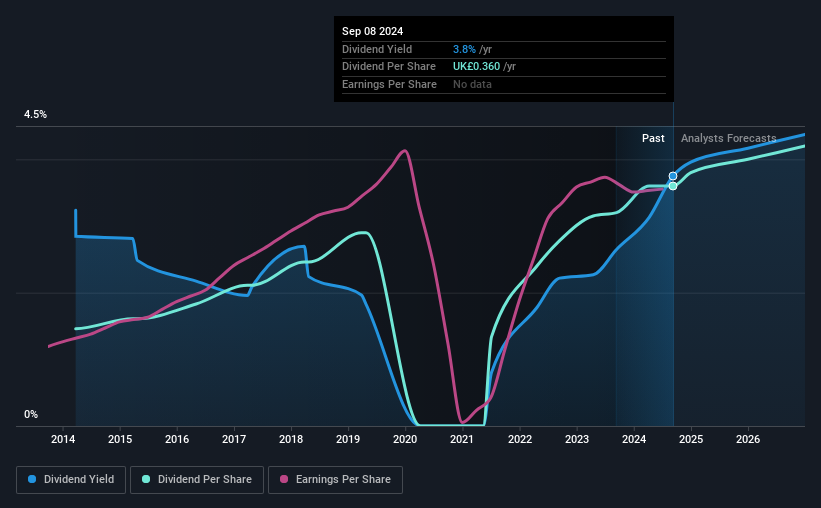
Task: Click the blue dot in Dividend Yield legend
Action: click(x=32, y=479)
